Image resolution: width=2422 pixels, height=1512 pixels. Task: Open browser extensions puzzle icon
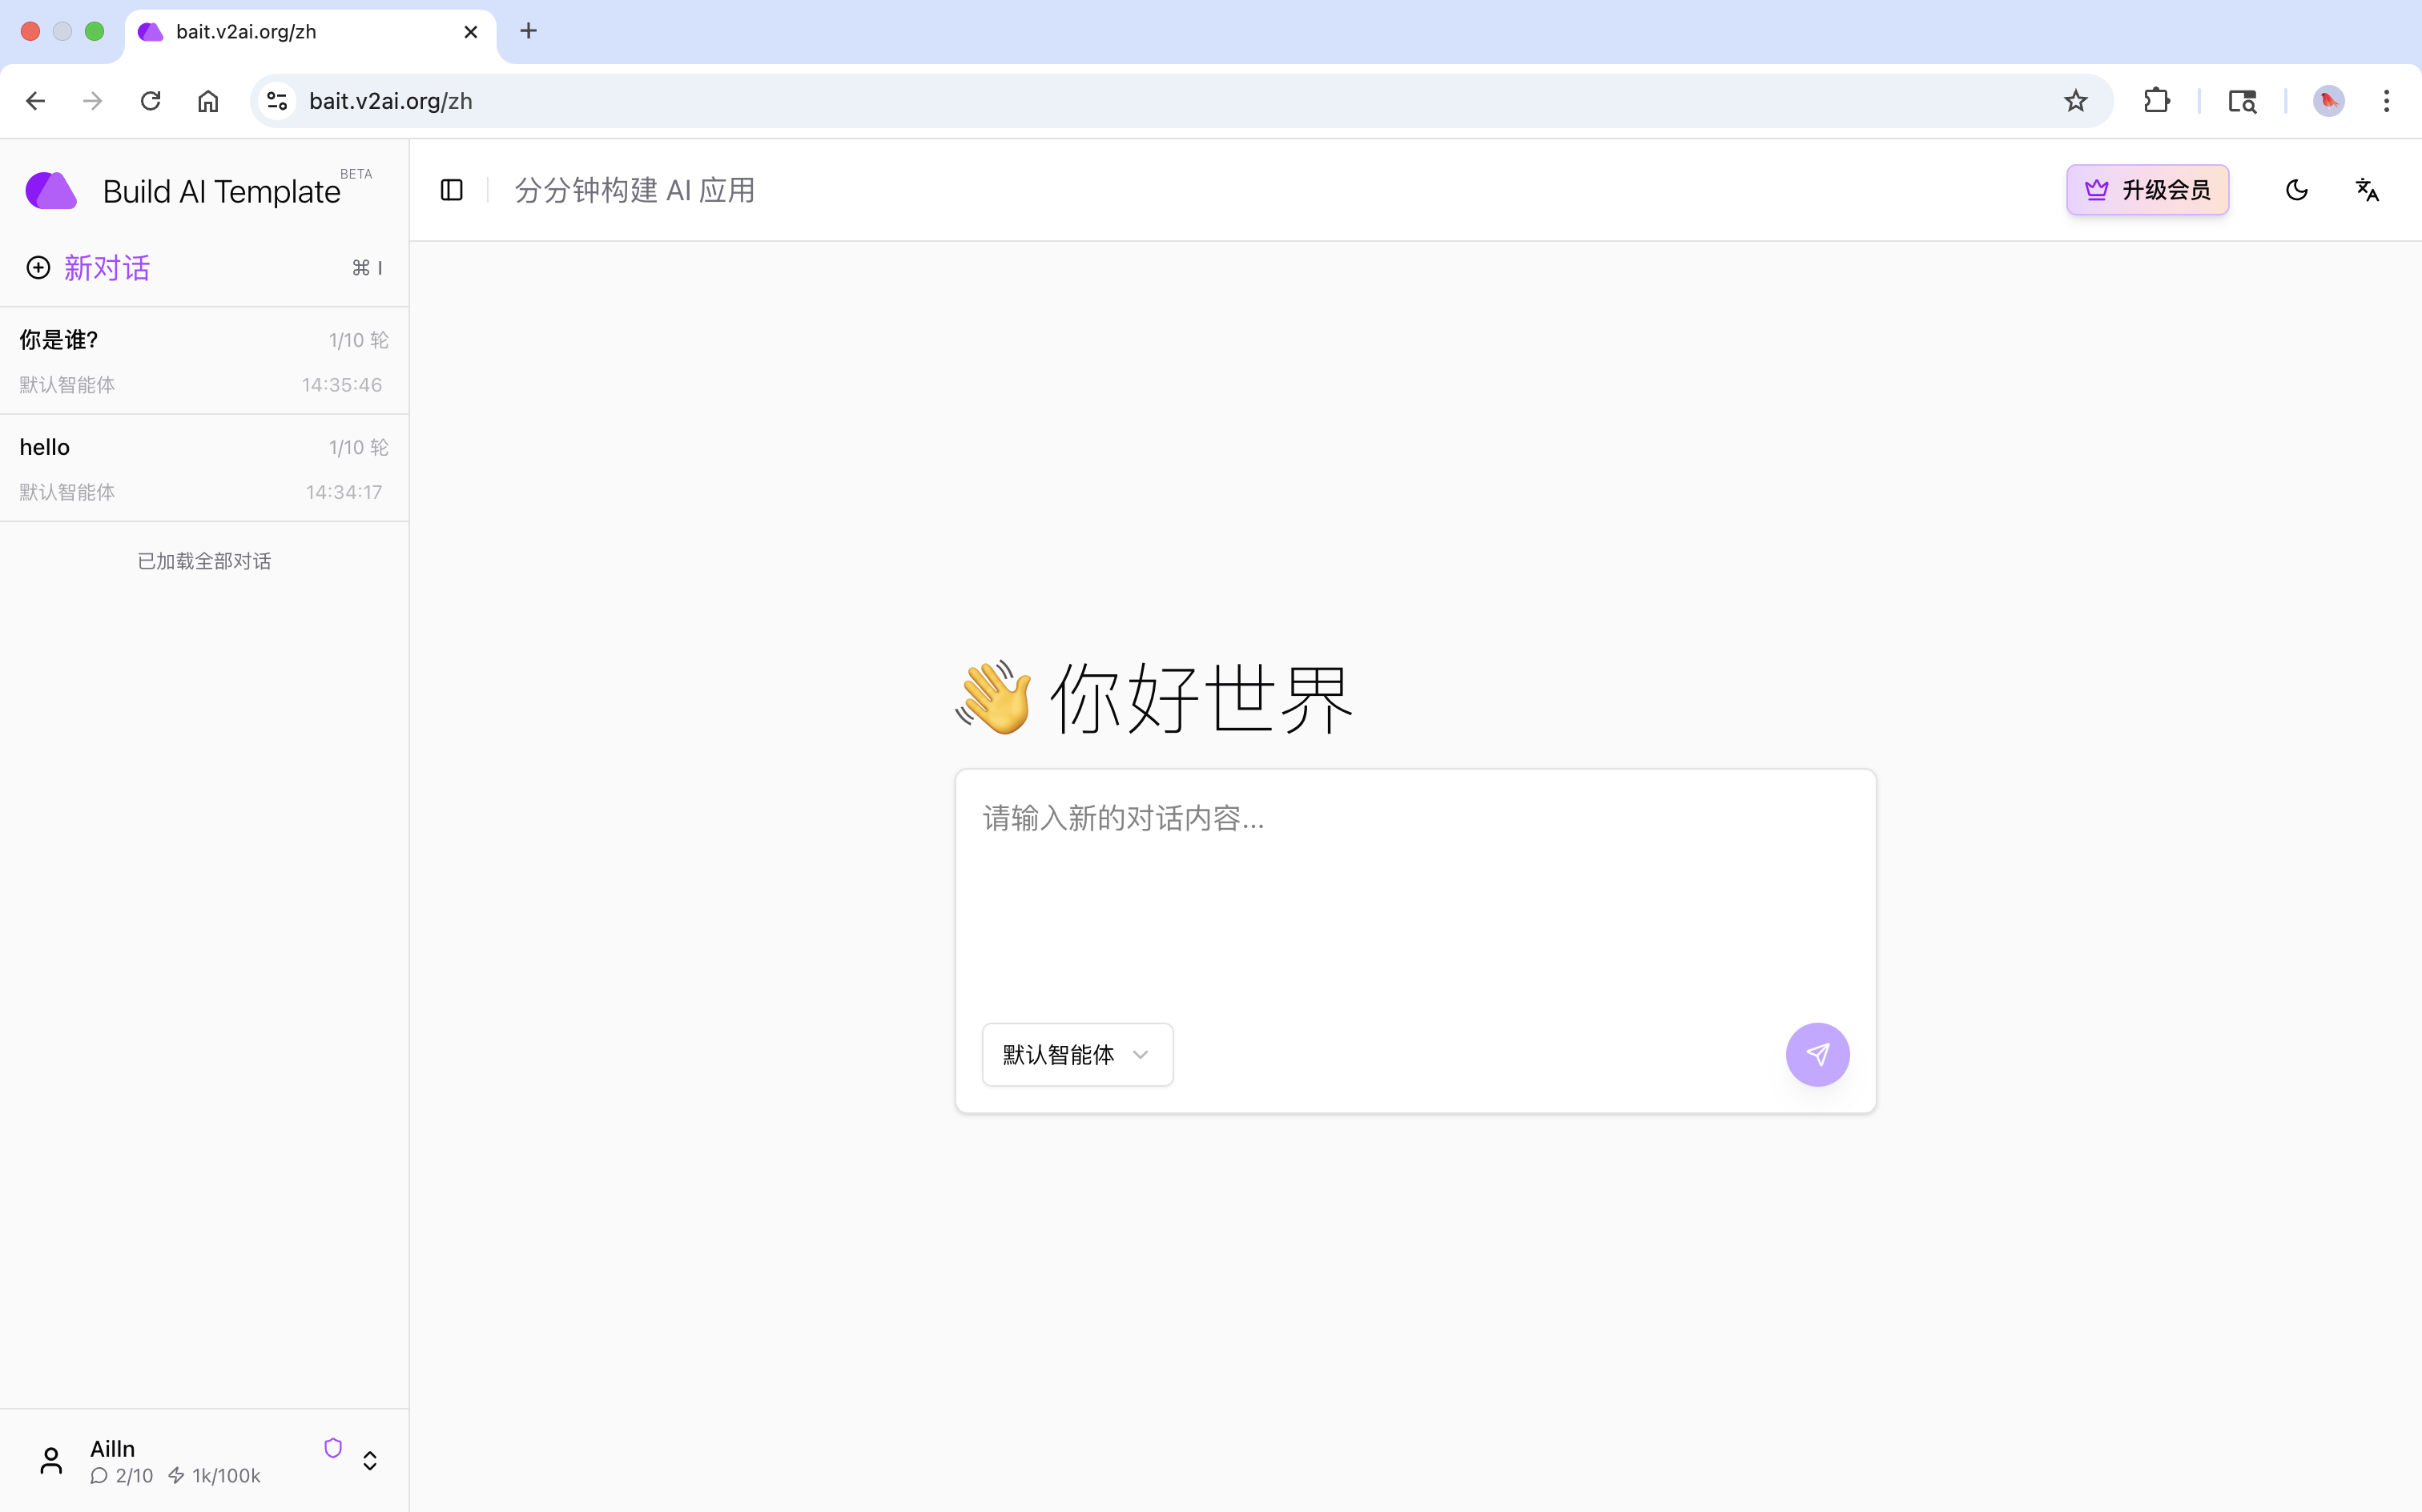[2157, 101]
